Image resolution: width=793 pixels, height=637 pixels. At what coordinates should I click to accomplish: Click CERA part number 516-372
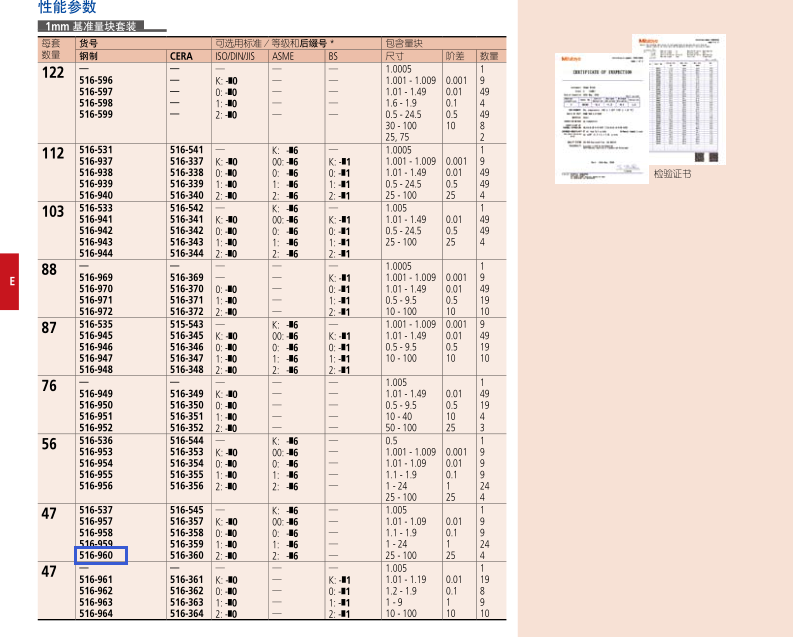tap(187, 311)
